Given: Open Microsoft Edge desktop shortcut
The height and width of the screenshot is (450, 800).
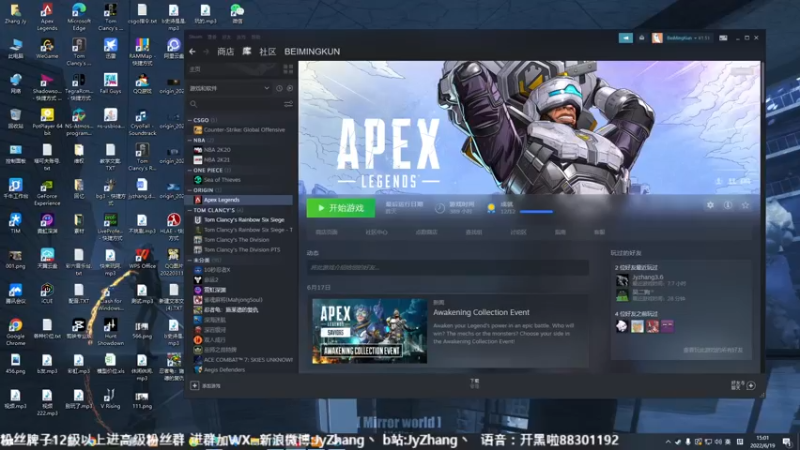Looking at the screenshot, I should point(79,16).
